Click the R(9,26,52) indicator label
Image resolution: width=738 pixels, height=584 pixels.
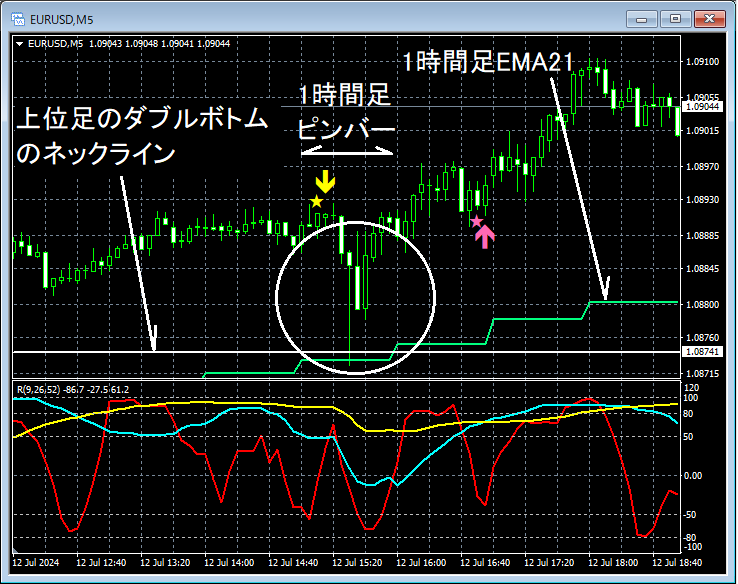pos(73,390)
